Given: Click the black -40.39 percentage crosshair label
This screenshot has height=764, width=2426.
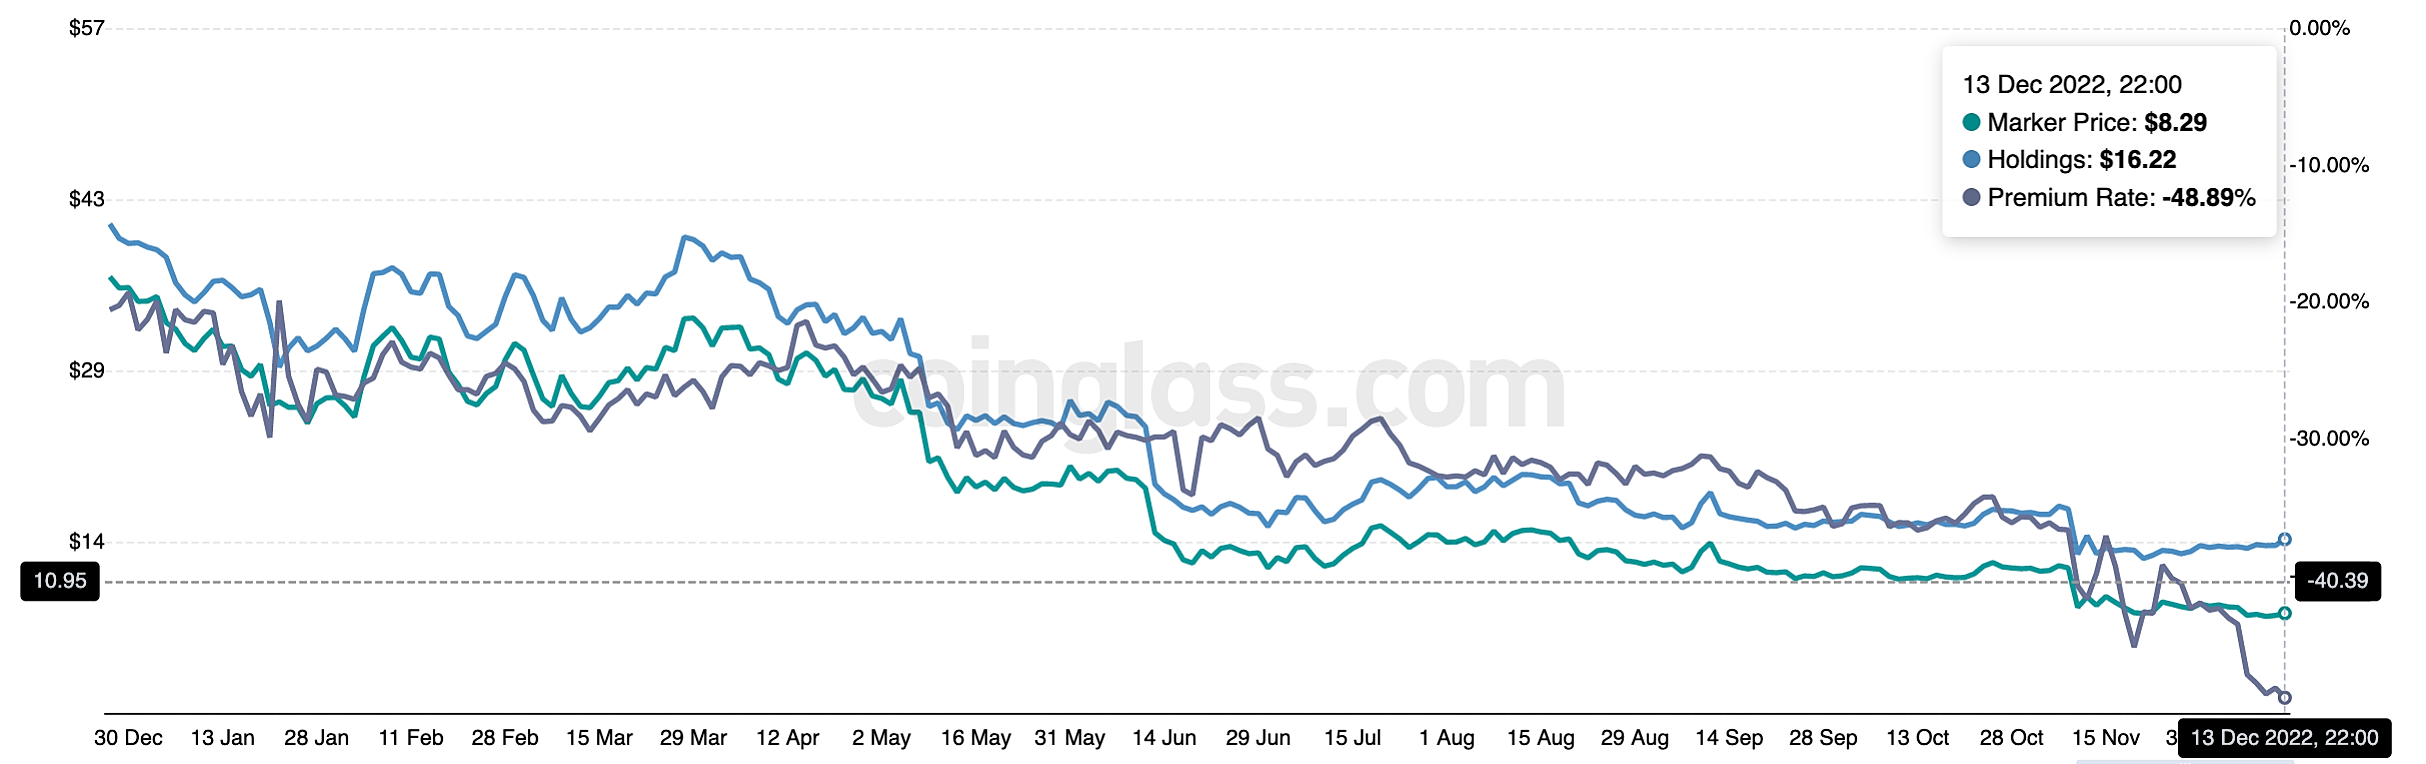Looking at the screenshot, I should pyautogui.click(x=2337, y=581).
